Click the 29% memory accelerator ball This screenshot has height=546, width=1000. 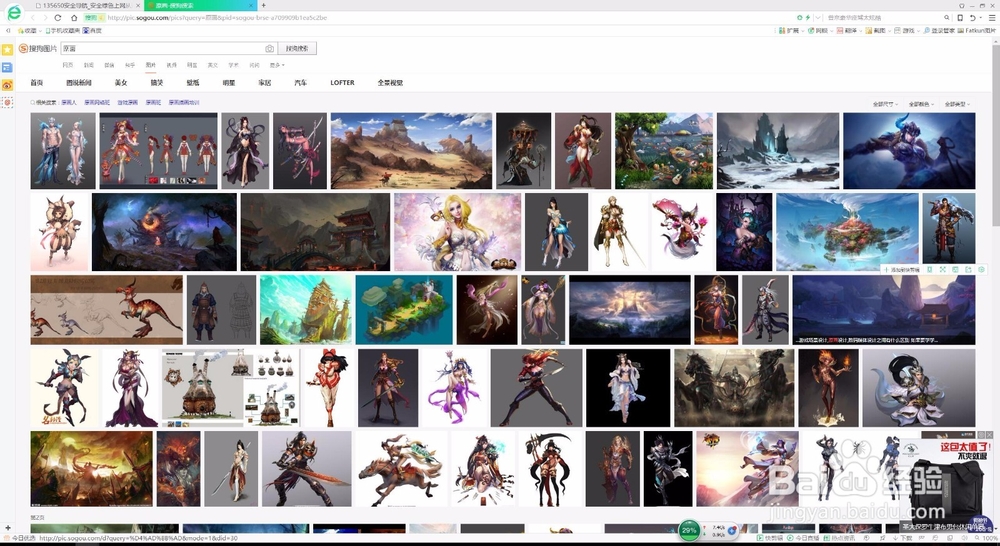pyautogui.click(x=689, y=530)
